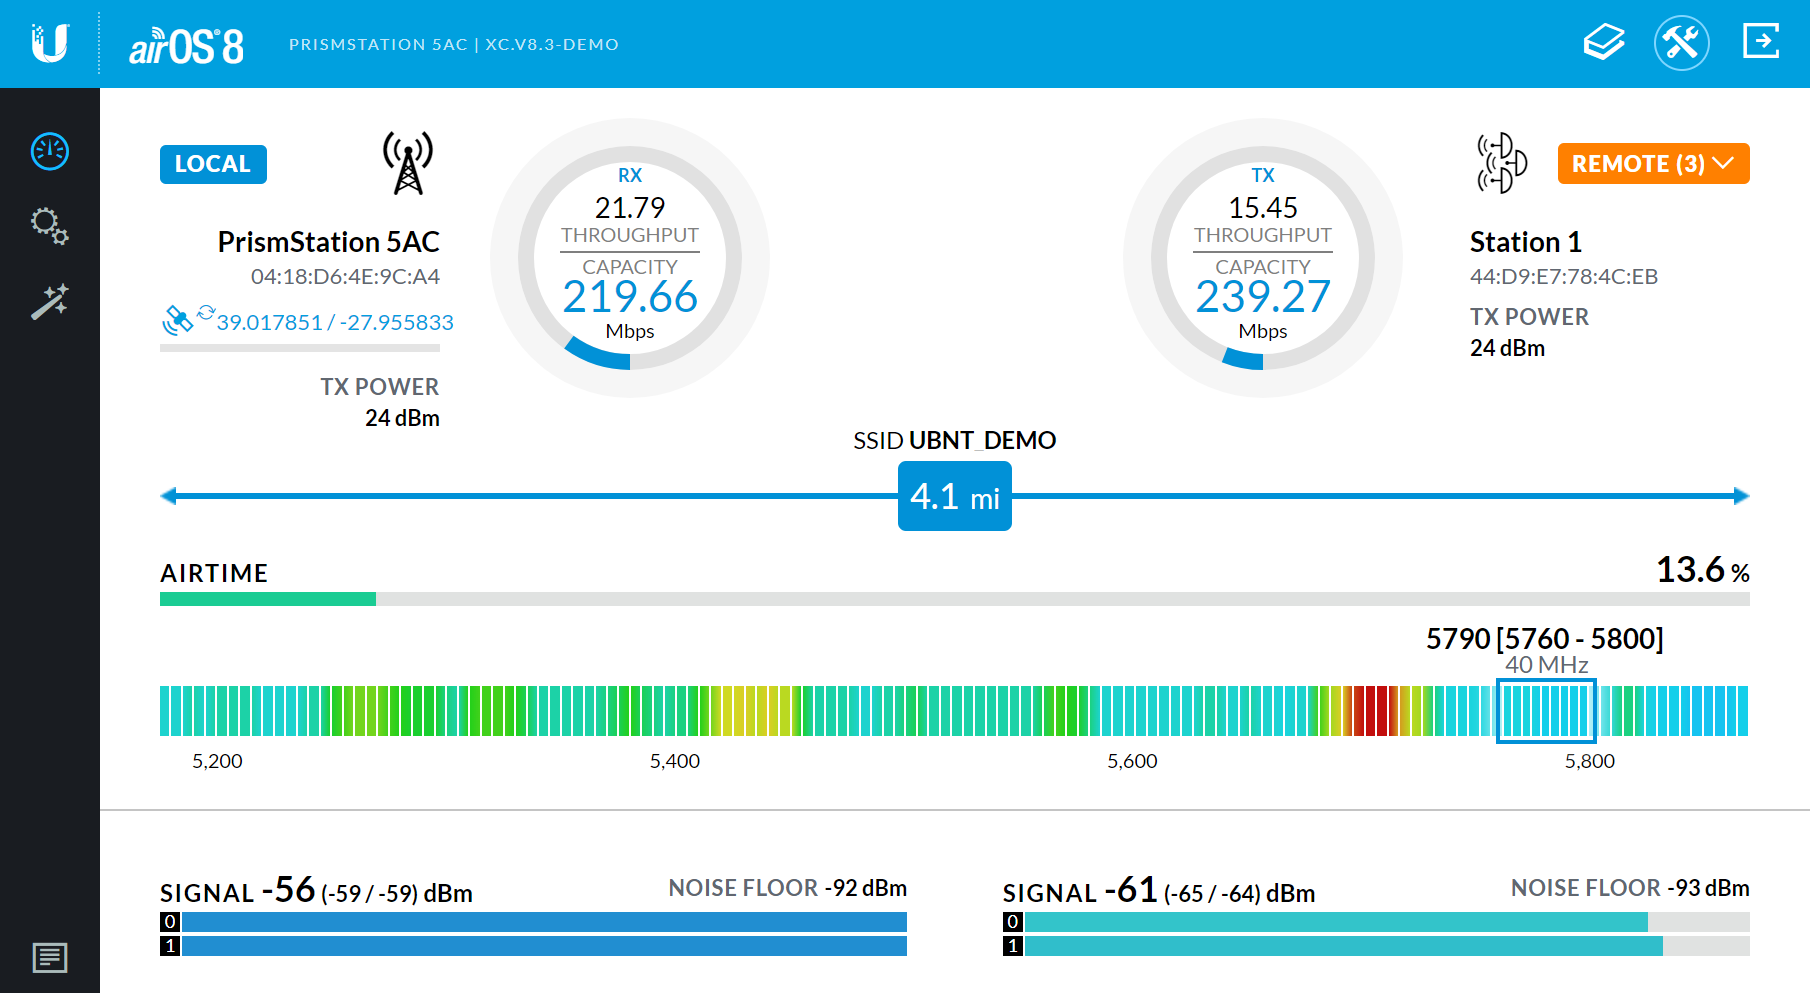Click the LOCAL label button
This screenshot has height=993, width=1810.
(x=213, y=164)
